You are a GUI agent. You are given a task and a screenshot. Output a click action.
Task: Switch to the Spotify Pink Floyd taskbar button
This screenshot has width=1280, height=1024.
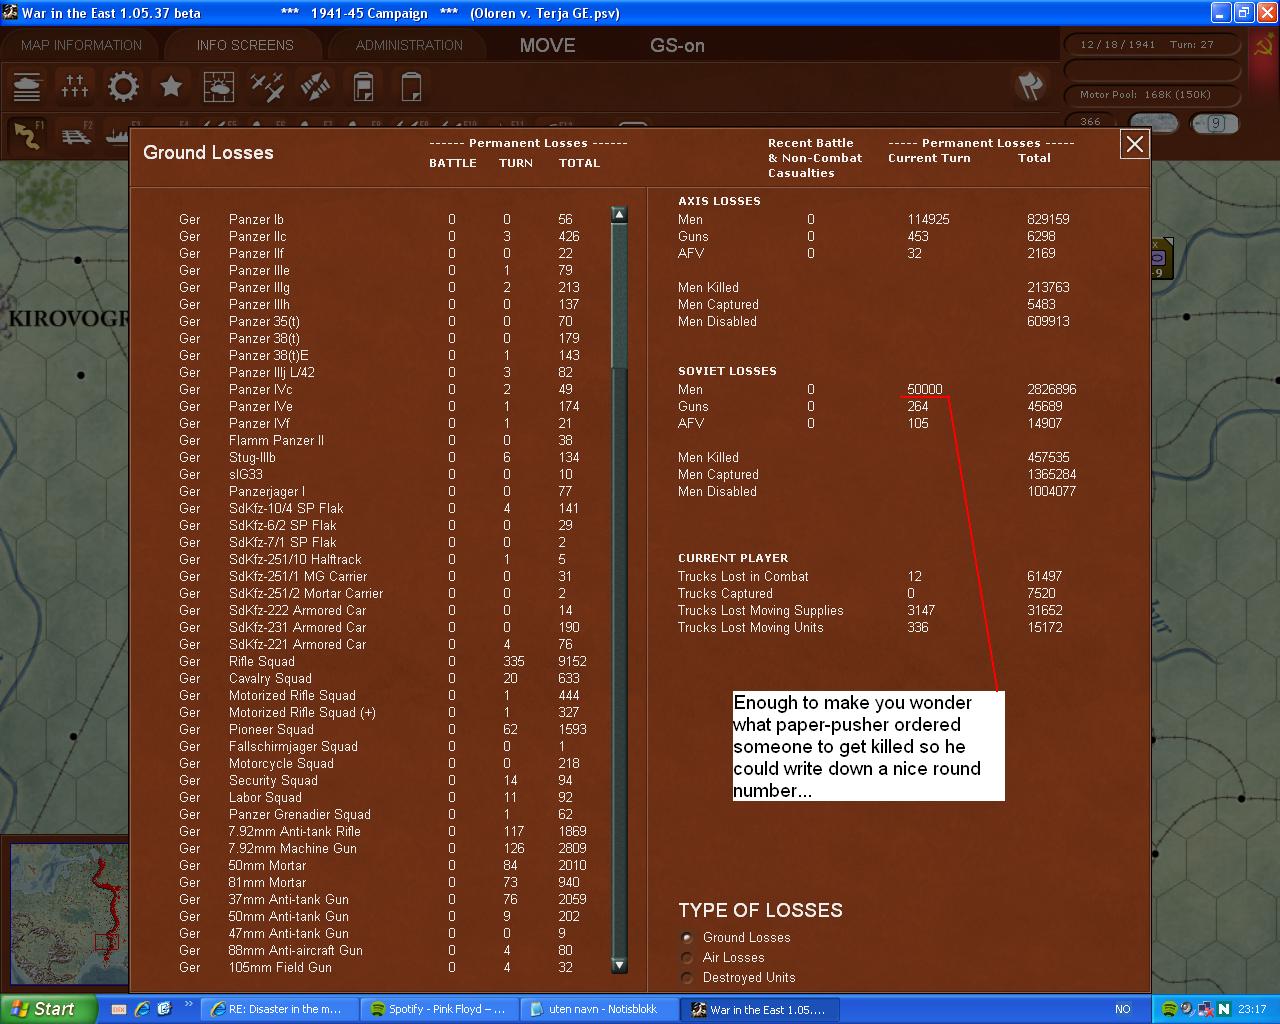pos(441,1009)
